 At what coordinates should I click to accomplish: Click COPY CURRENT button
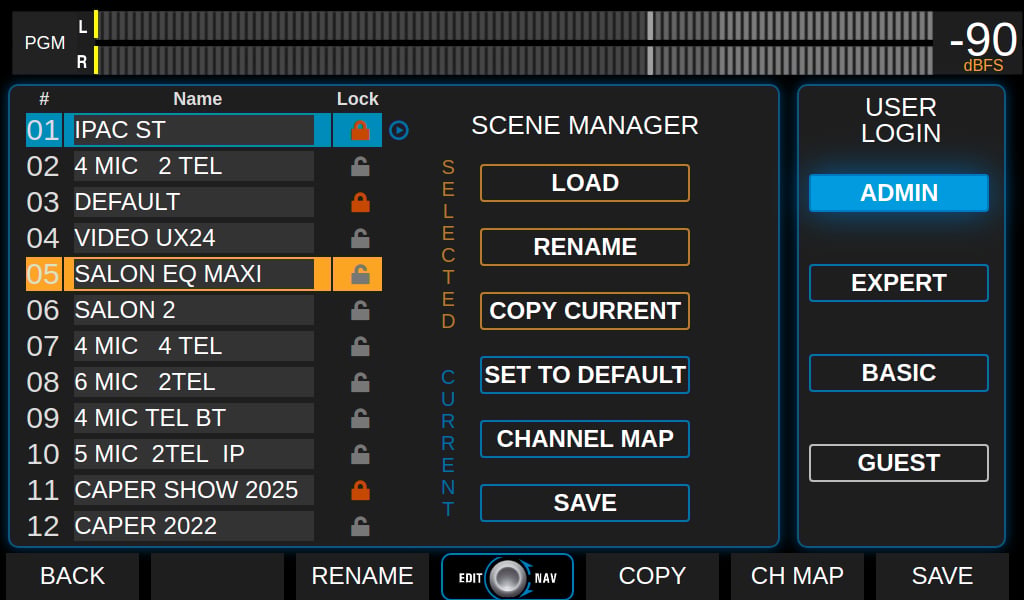[x=584, y=311]
